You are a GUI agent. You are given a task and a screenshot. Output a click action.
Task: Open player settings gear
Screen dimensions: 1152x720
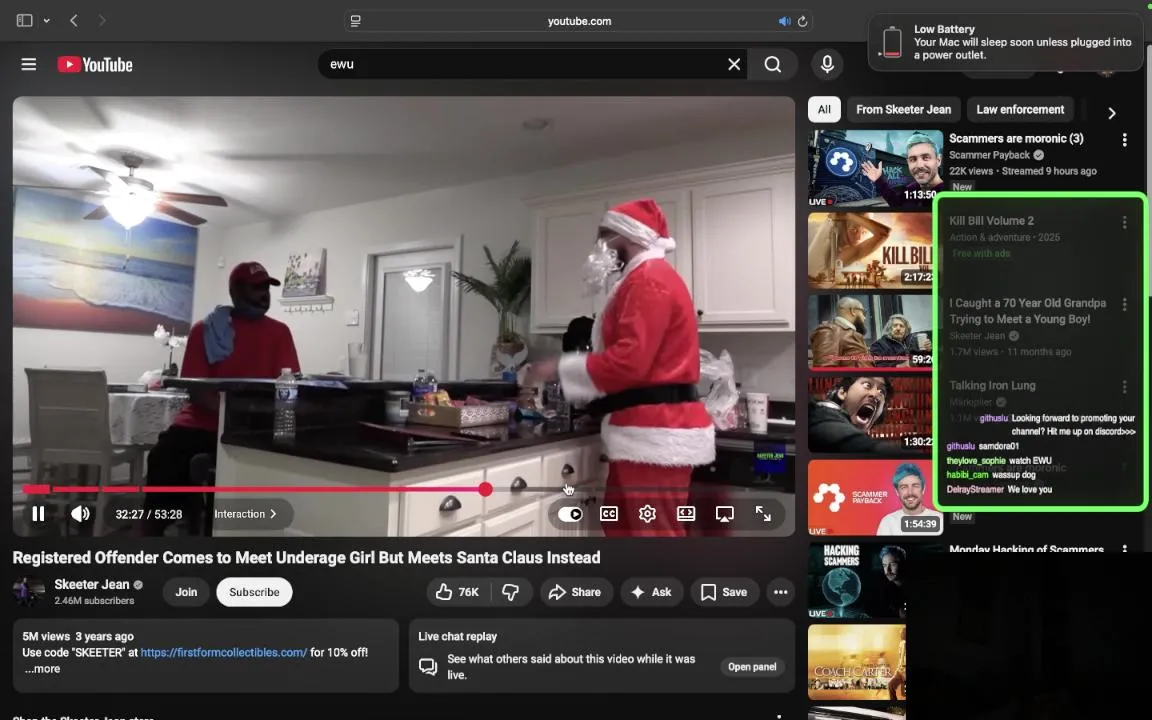(647, 514)
